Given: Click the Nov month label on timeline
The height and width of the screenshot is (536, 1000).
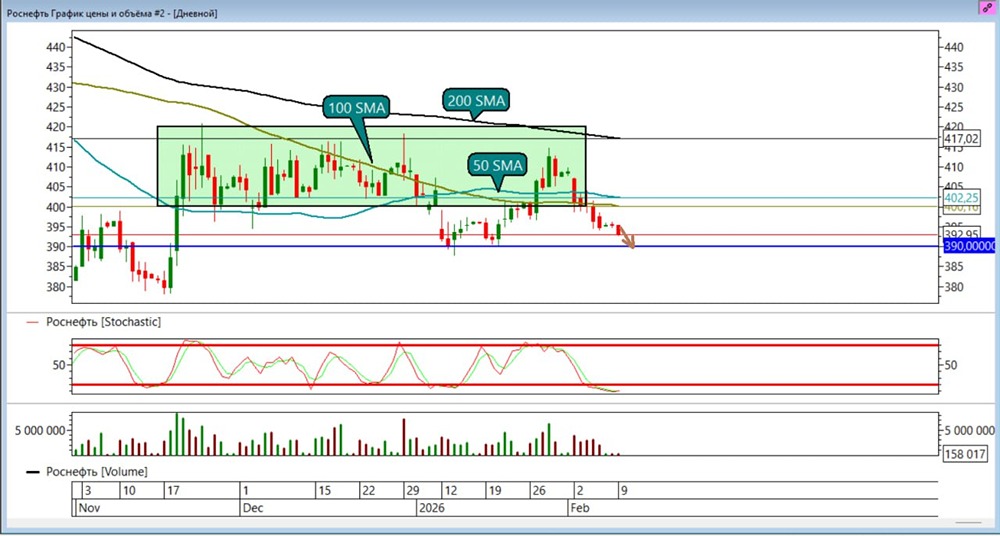Looking at the screenshot, I should point(88,509).
